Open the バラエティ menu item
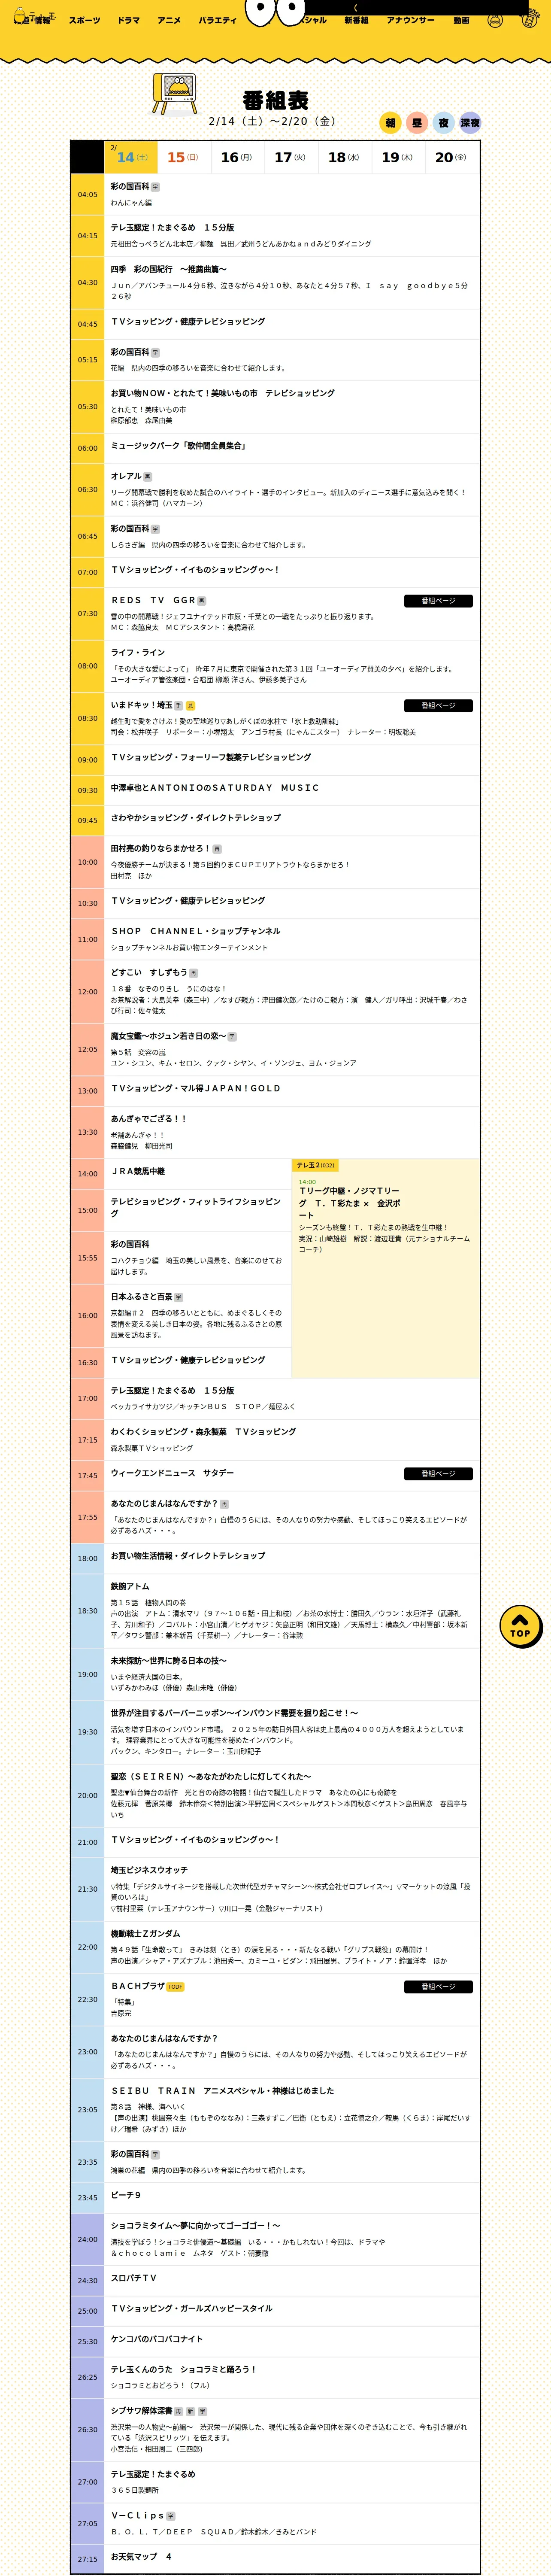 [x=217, y=20]
